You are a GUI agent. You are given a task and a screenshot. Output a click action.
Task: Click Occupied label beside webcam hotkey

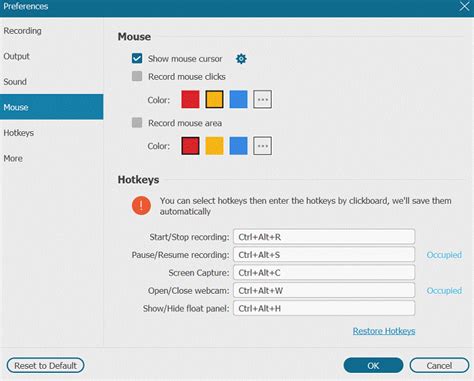(444, 291)
